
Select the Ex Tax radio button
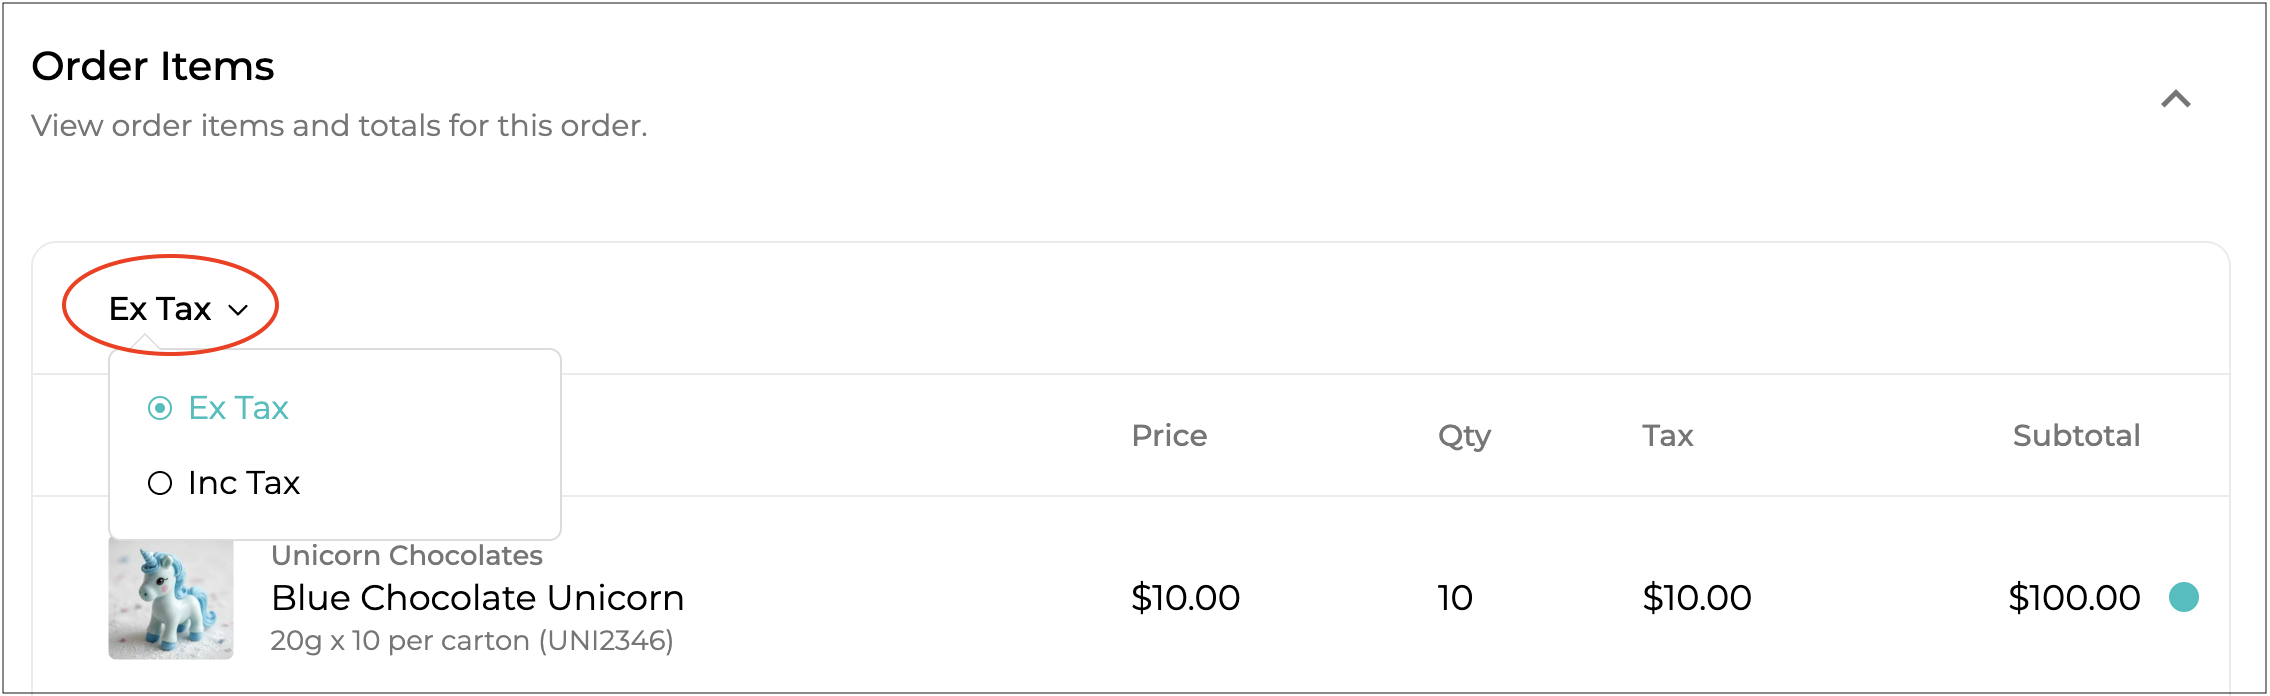pyautogui.click(x=160, y=408)
